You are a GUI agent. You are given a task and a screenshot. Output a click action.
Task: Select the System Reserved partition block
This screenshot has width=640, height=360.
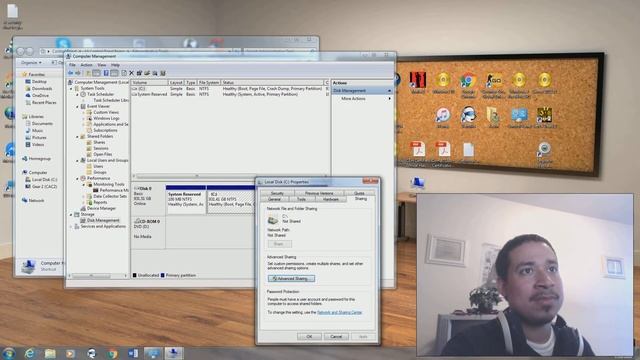point(185,200)
